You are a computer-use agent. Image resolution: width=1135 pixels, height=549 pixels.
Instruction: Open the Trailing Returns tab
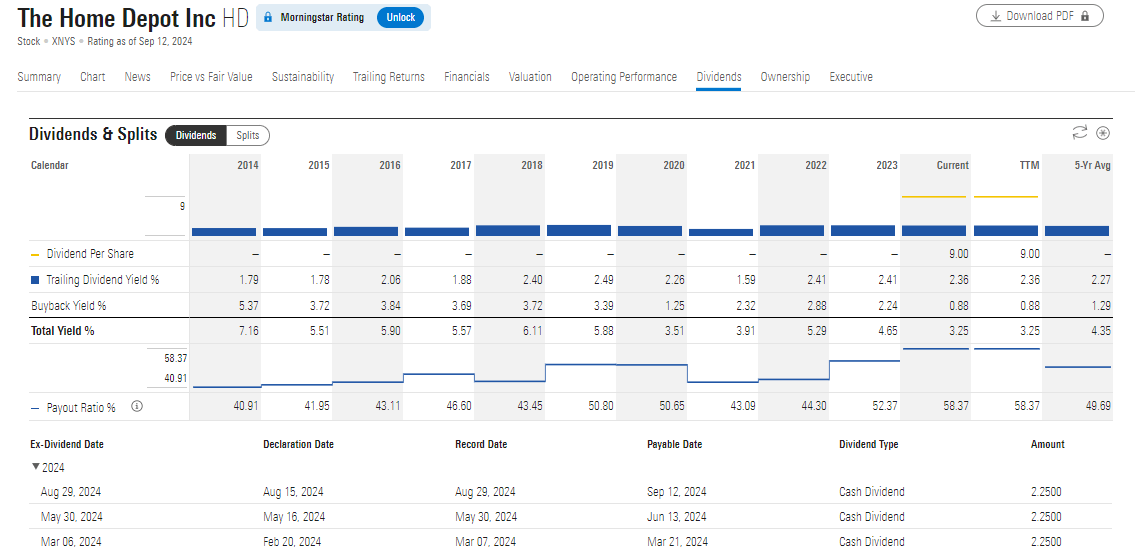389,77
